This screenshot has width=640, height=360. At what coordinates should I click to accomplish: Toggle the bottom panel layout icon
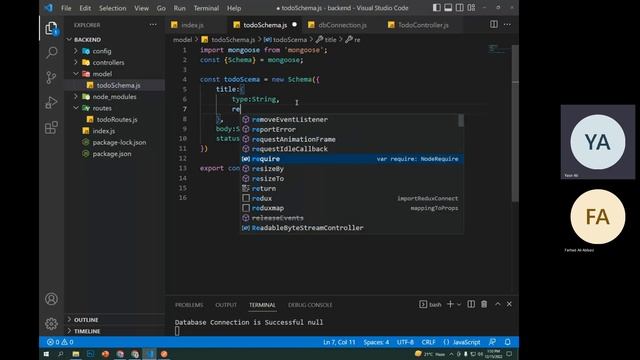click(448, 8)
